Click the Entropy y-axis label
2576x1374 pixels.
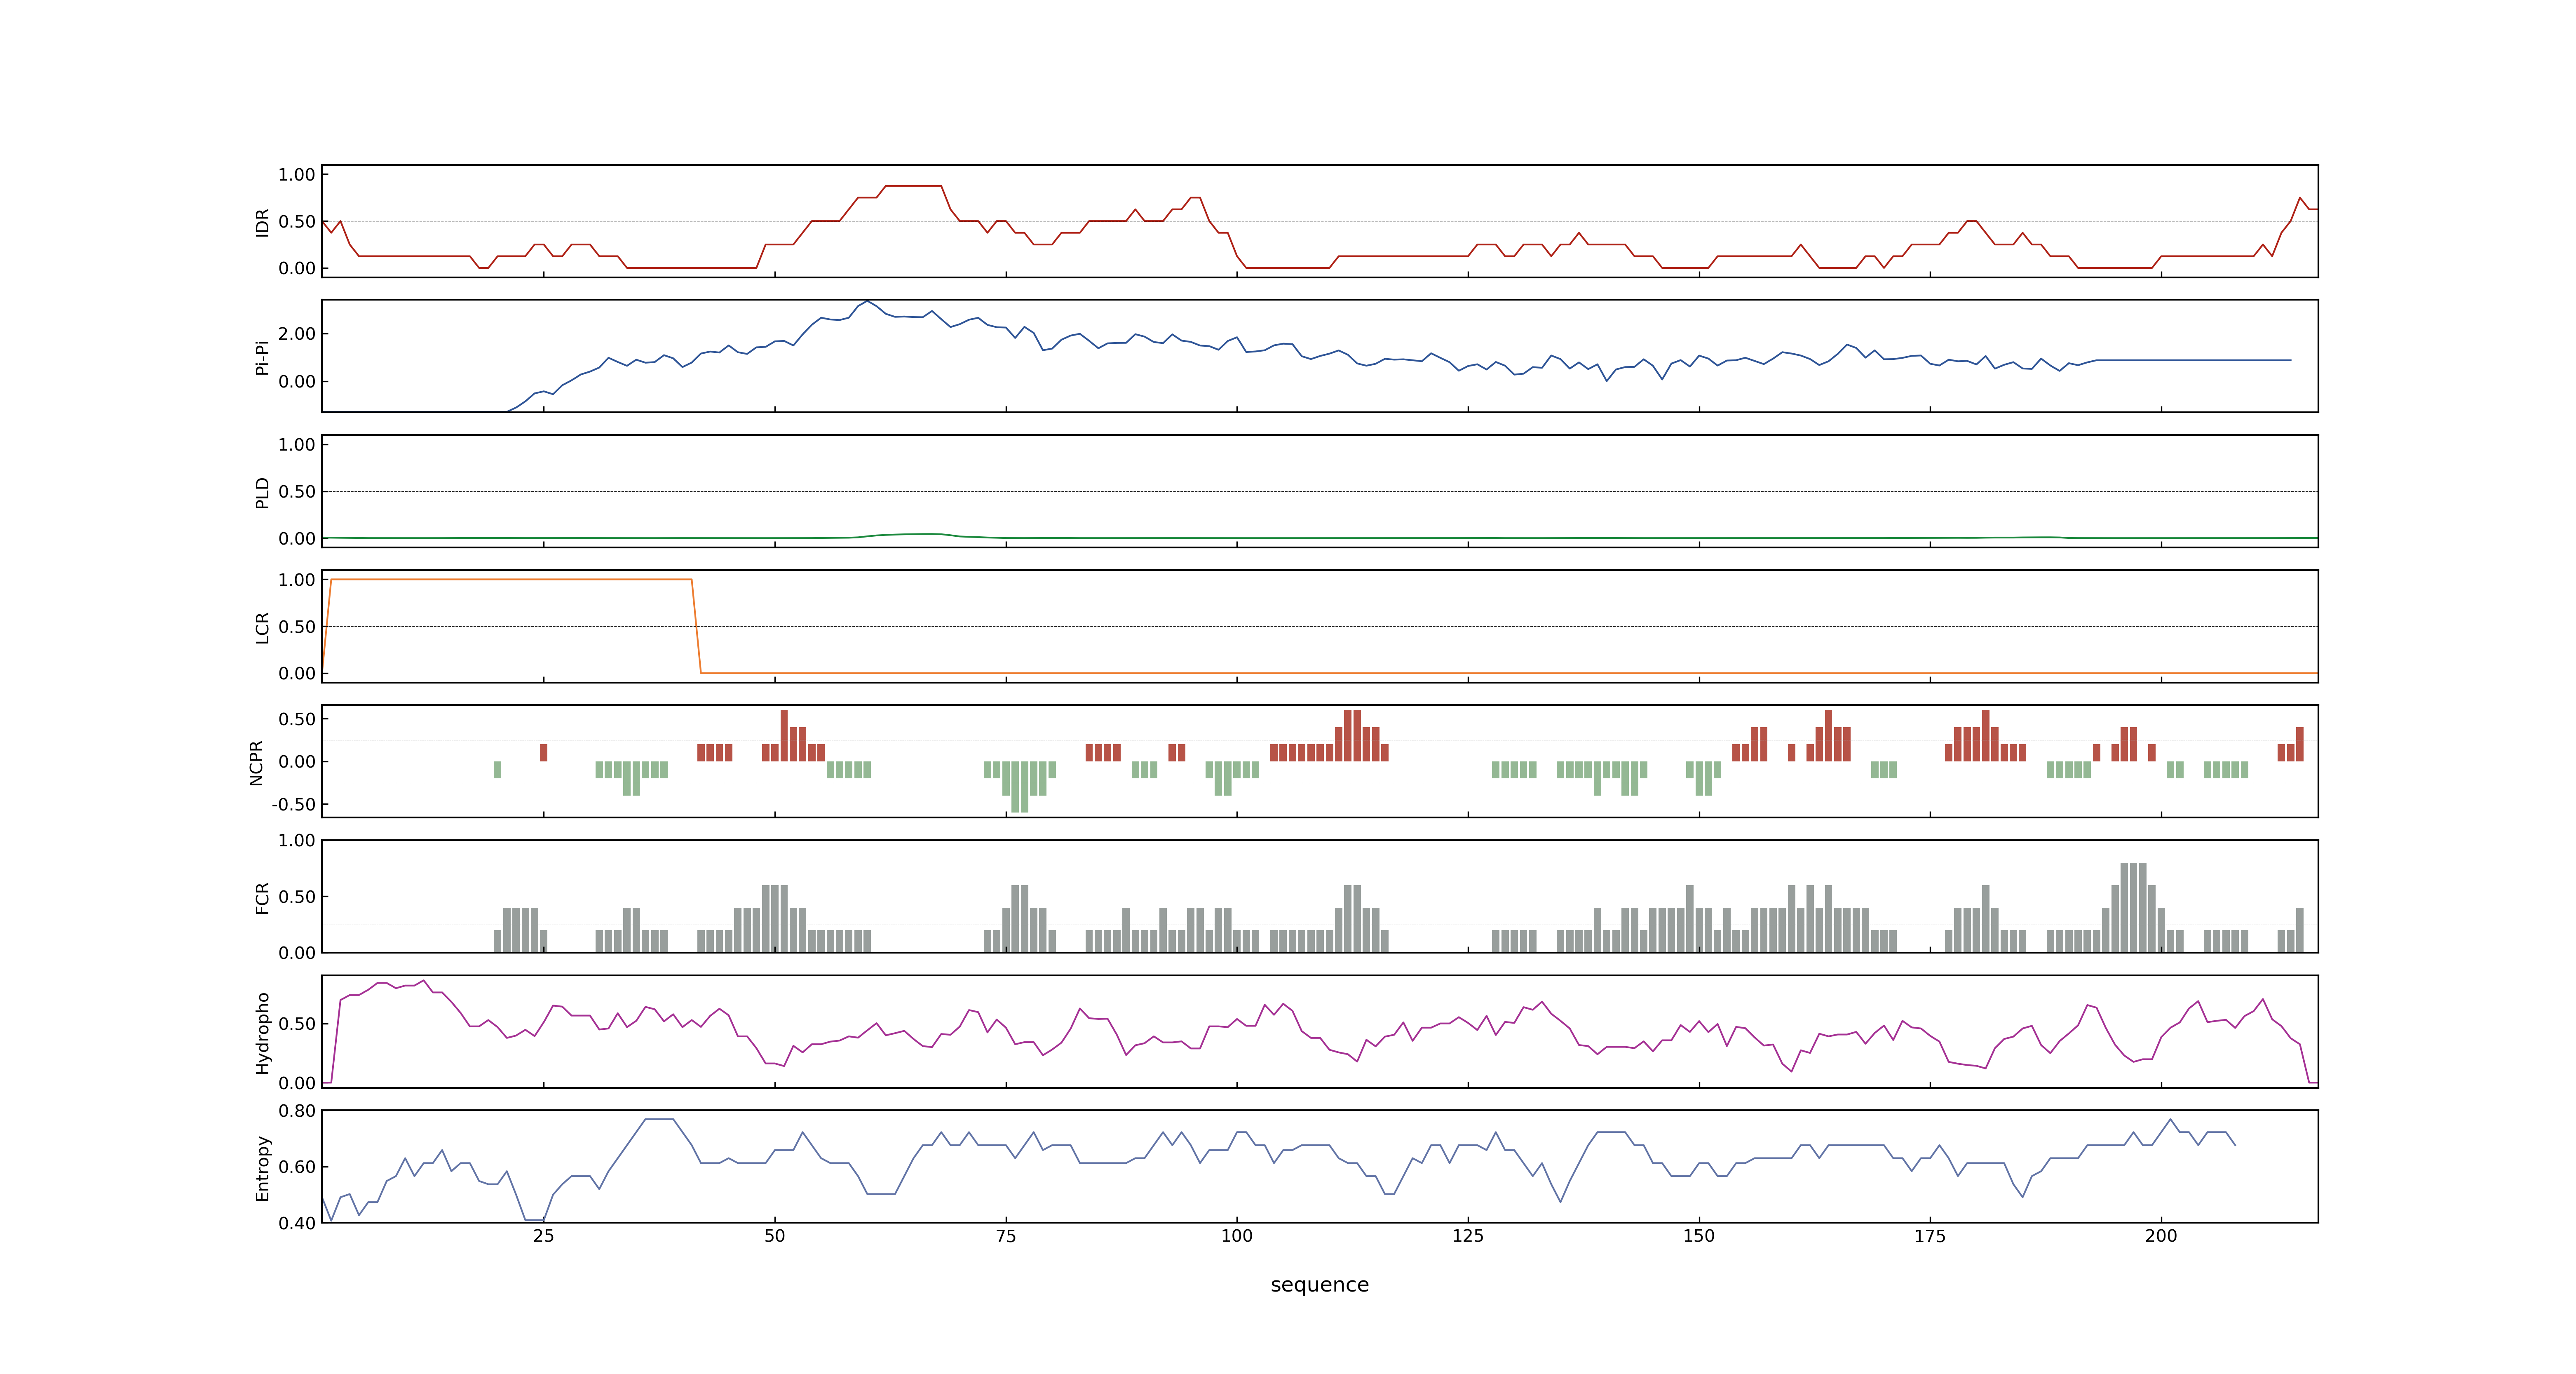pos(263,1167)
